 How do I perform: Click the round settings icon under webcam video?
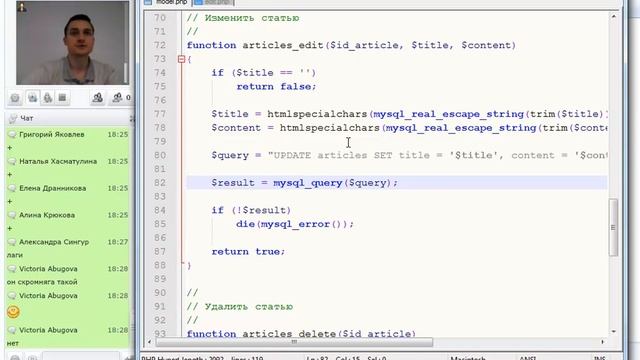[15, 98]
